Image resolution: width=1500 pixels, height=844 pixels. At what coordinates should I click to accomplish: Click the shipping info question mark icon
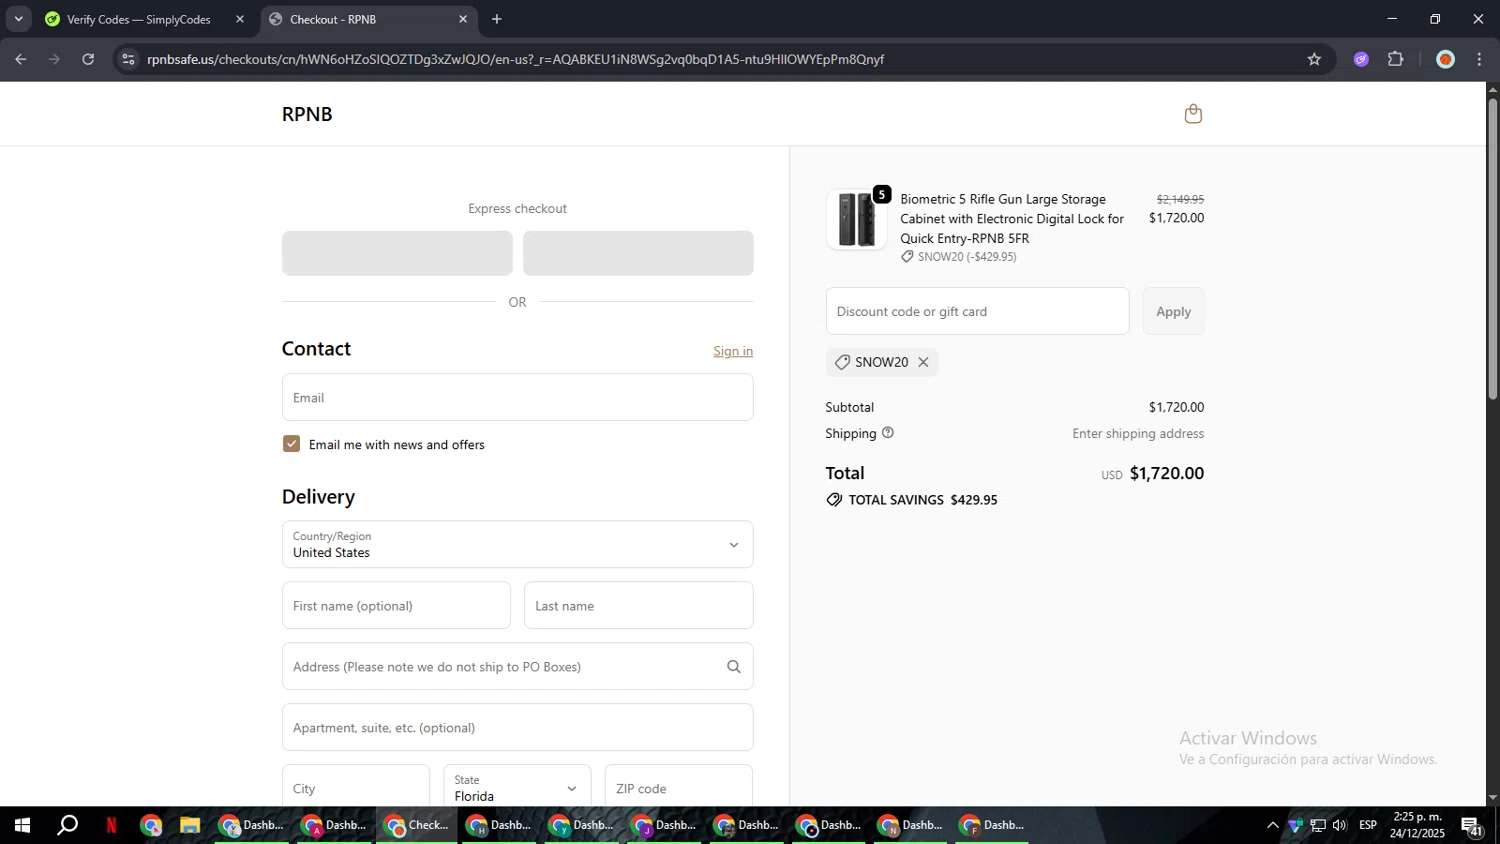pyautogui.click(x=888, y=433)
